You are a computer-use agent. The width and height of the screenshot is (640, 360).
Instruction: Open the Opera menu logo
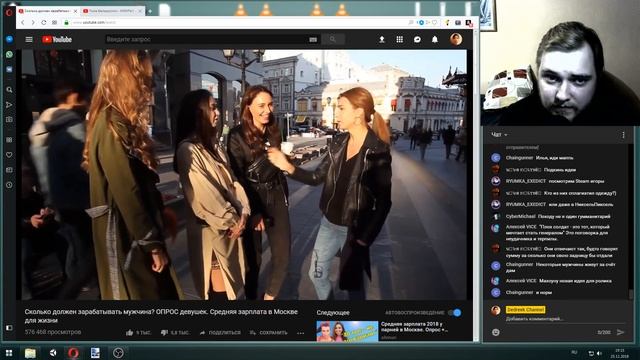point(9,12)
